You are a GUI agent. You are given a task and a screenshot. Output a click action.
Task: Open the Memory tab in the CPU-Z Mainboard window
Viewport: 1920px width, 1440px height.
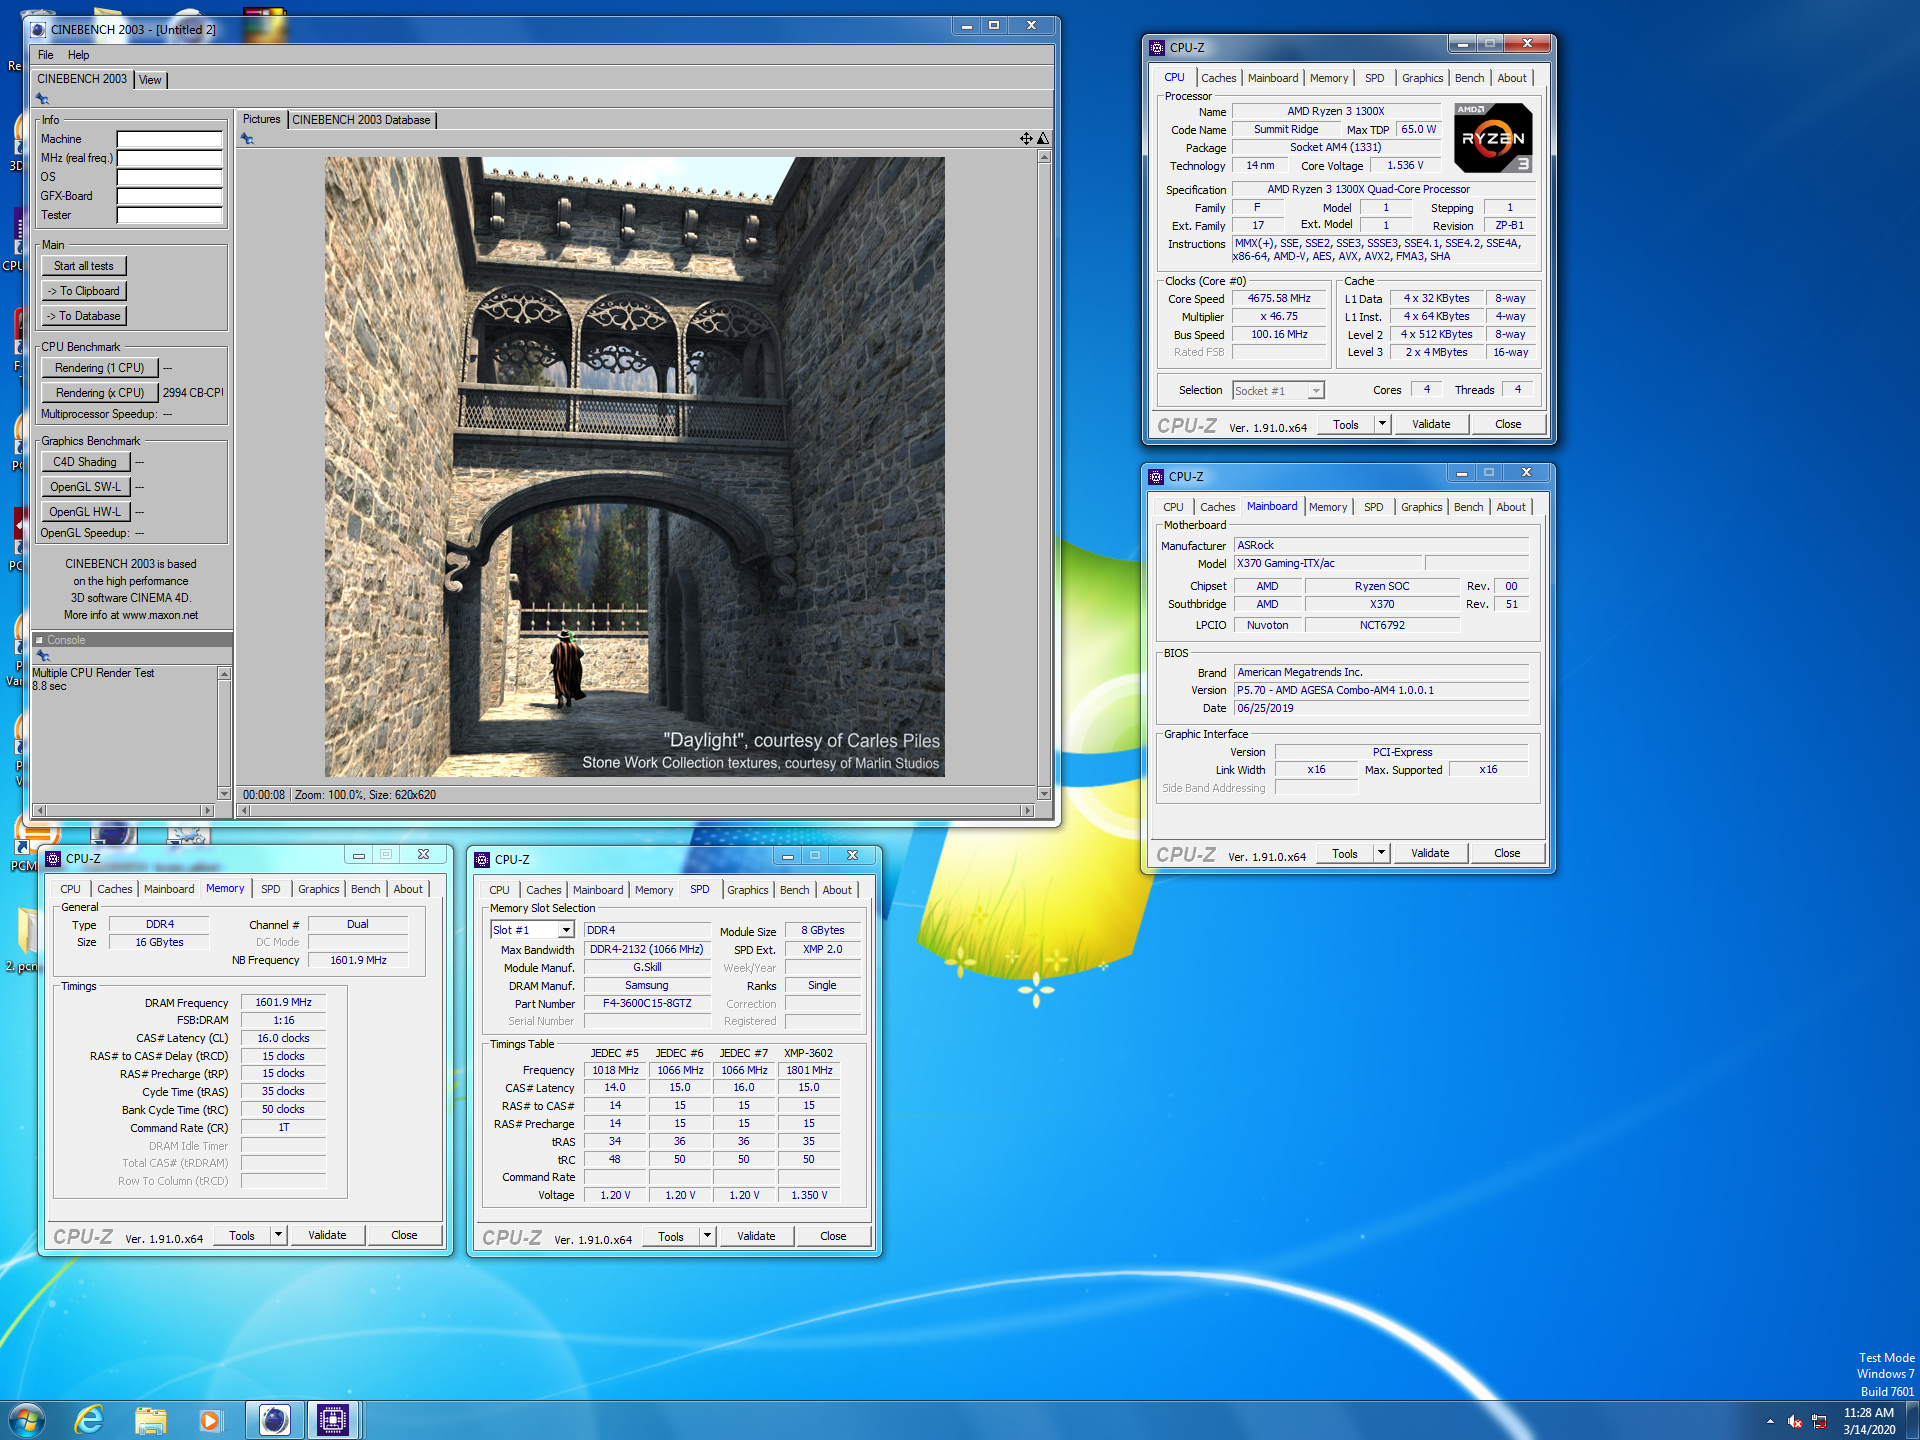(x=1327, y=507)
